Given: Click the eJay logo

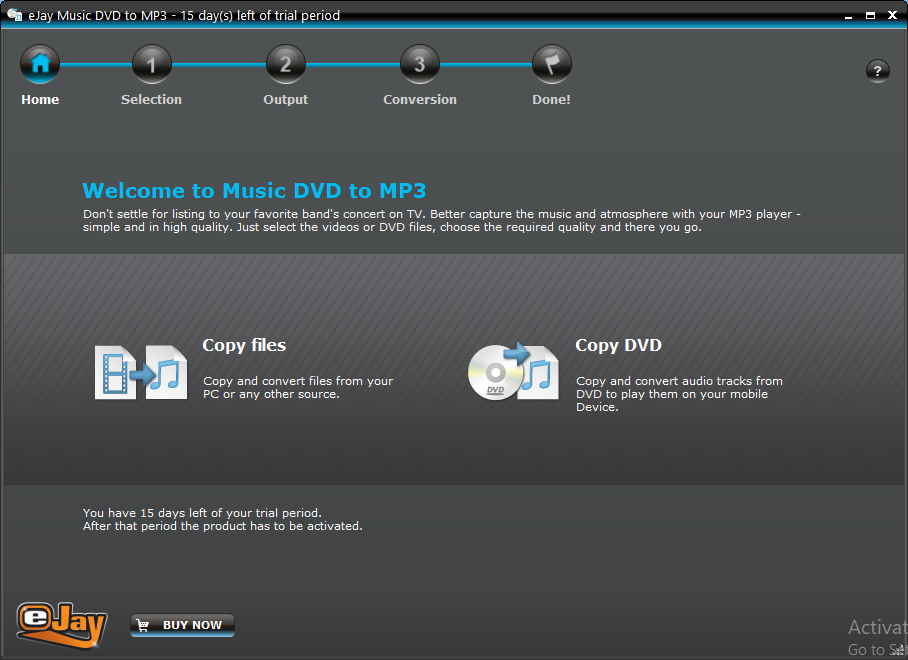Looking at the screenshot, I should tap(61, 624).
